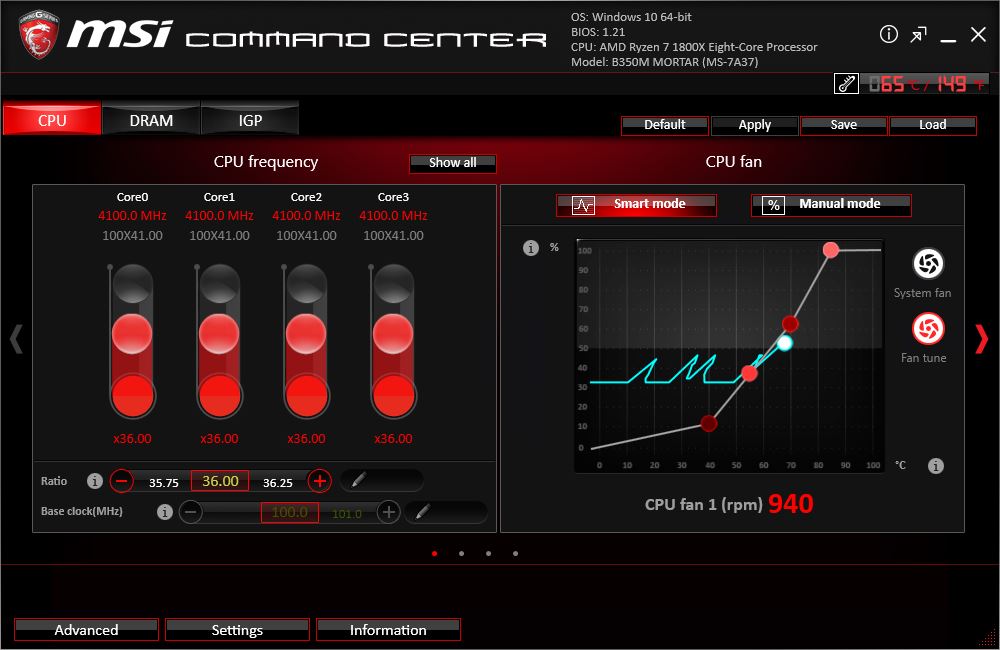Switch to the IGP tab
The height and width of the screenshot is (650, 1000).
point(250,119)
